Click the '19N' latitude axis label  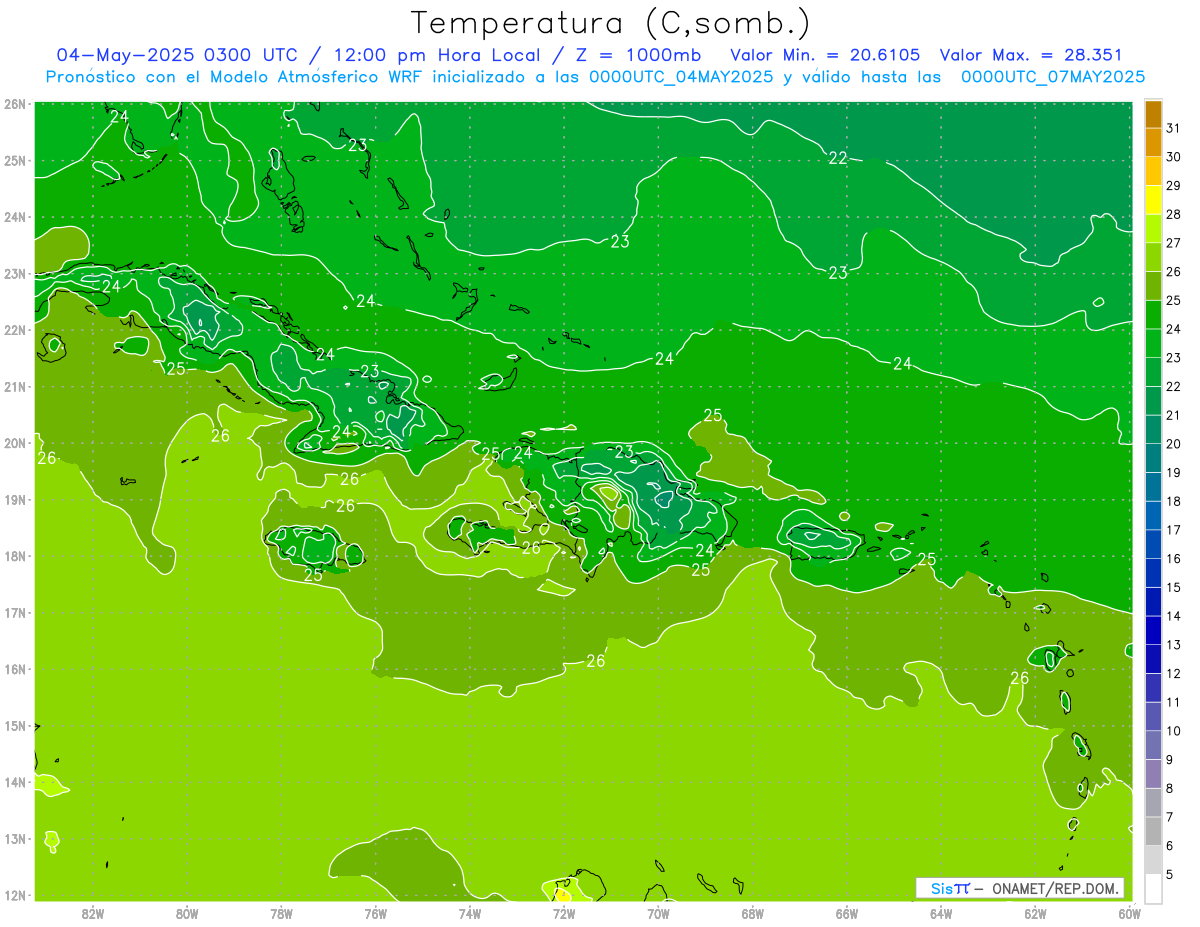coord(15,500)
